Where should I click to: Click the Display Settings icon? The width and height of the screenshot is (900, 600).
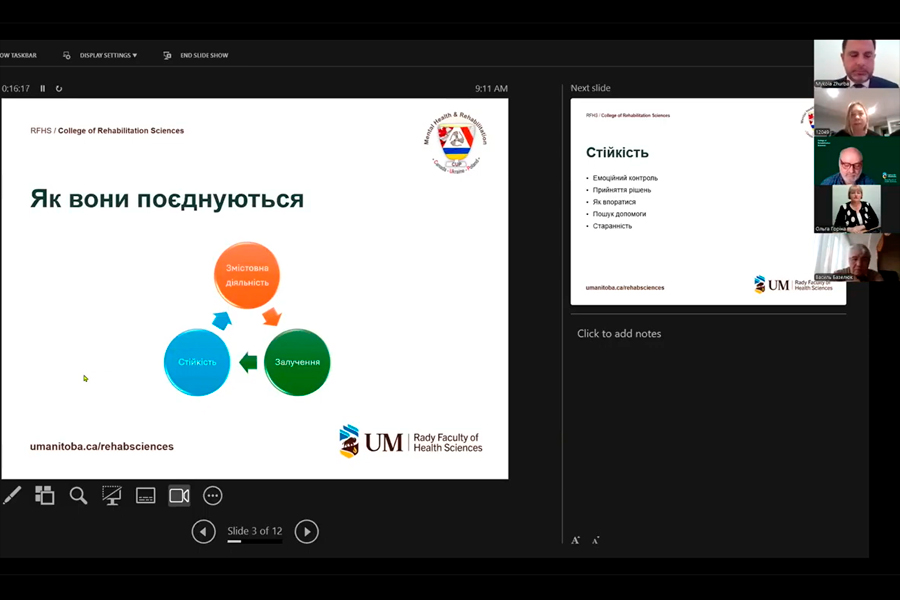click(67, 56)
